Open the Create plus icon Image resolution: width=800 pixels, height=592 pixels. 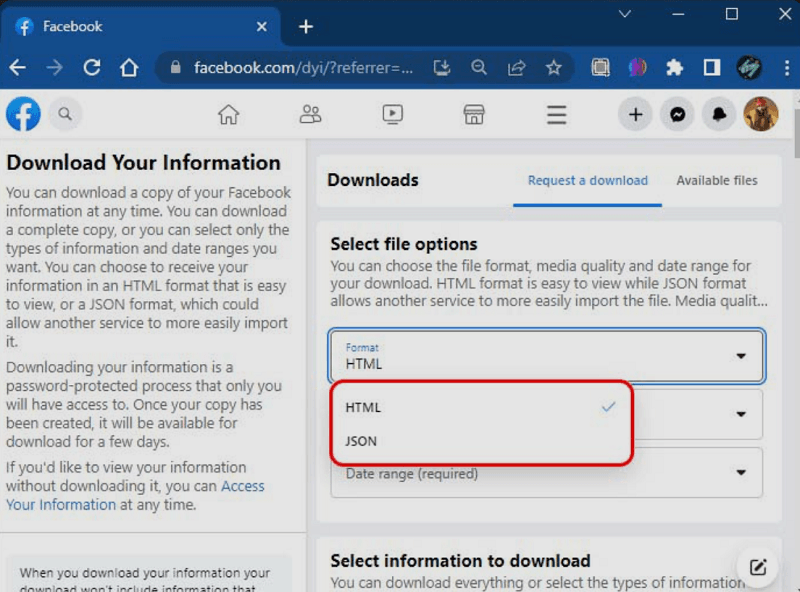(635, 114)
